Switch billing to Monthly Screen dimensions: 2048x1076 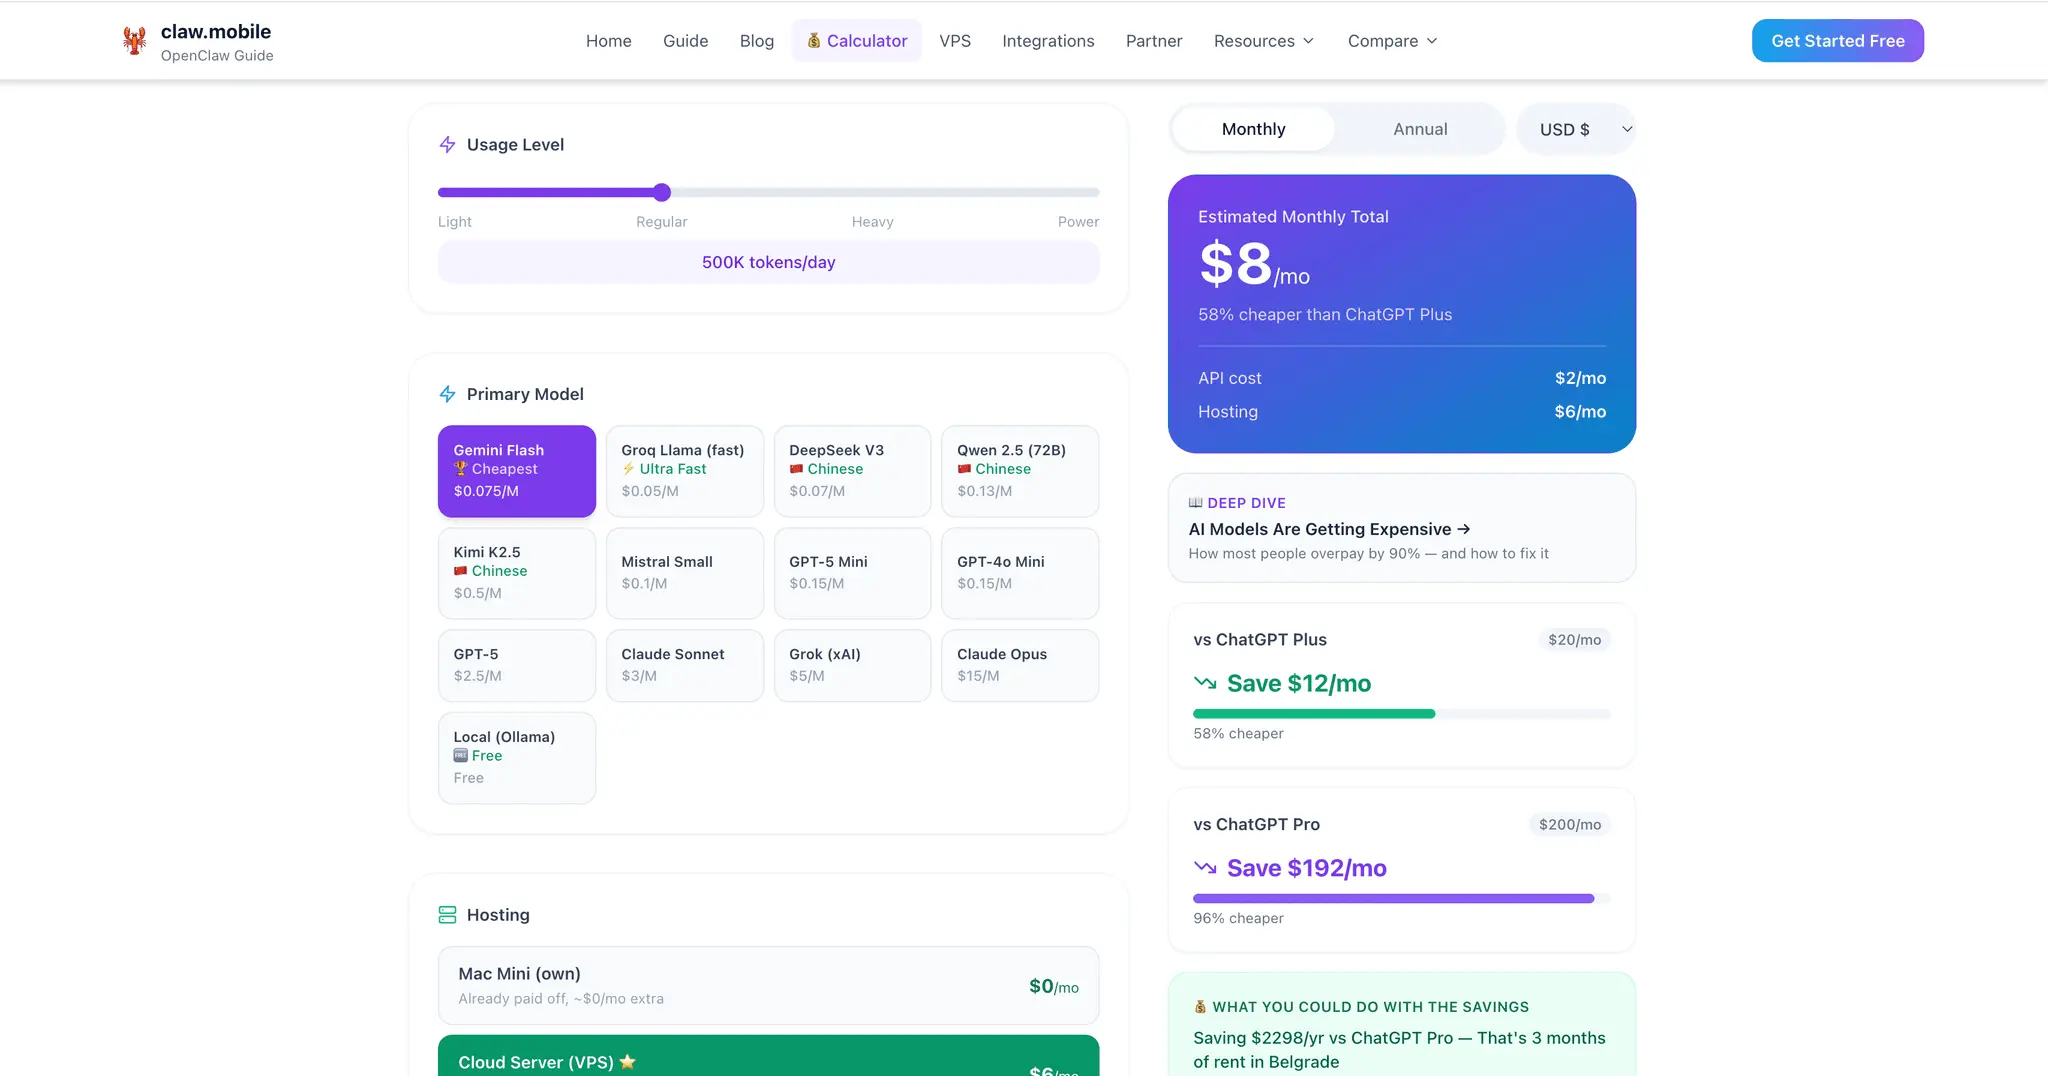pos(1253,129)
